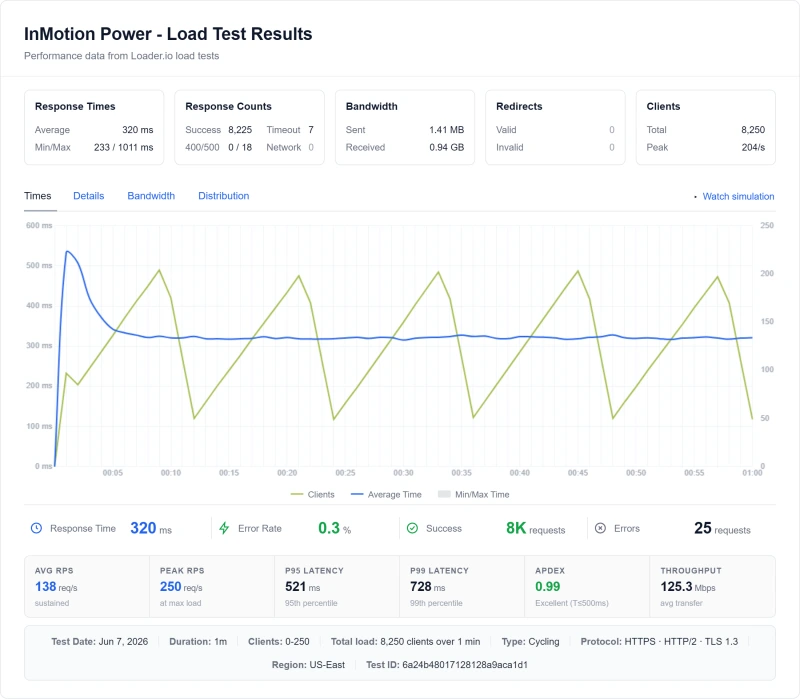Click the 400/500 value 0 / 18
The image size is (800, 699).
240,147
